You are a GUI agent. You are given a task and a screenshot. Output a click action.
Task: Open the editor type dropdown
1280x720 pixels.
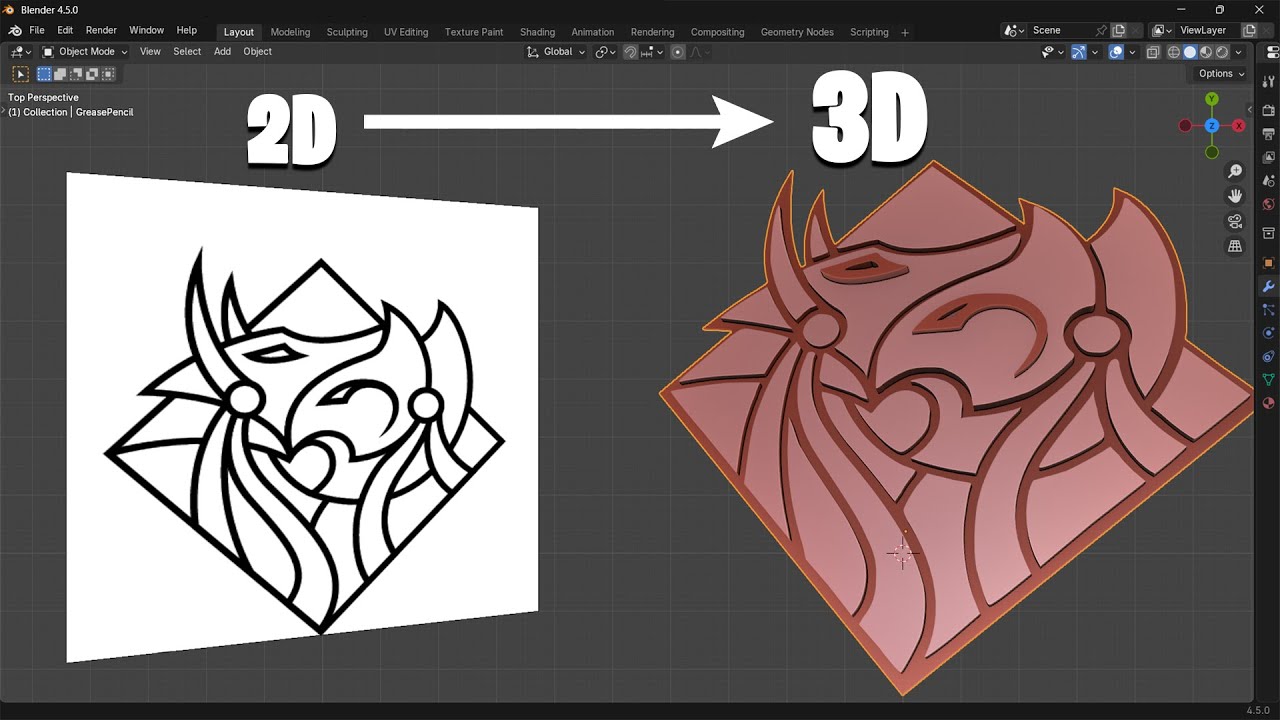(19, 52)
